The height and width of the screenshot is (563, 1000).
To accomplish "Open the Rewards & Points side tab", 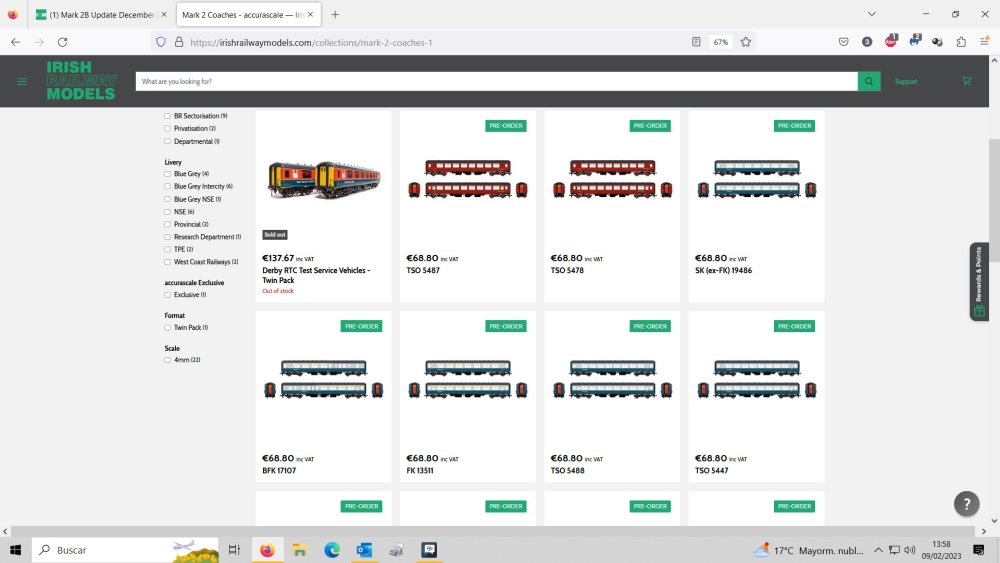I will pyautogui.click(x=979, y=281).
